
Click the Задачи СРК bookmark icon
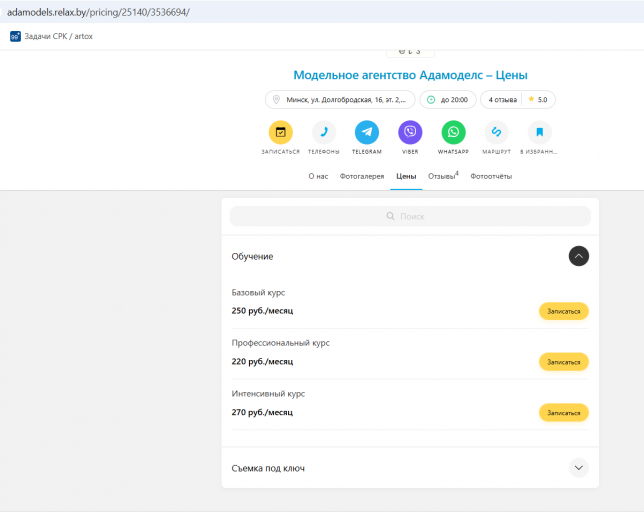click(15, 37)
